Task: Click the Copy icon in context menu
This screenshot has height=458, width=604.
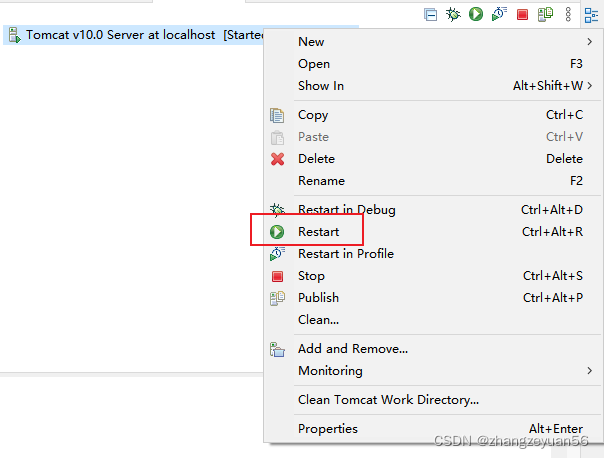Action: point(277,115)
